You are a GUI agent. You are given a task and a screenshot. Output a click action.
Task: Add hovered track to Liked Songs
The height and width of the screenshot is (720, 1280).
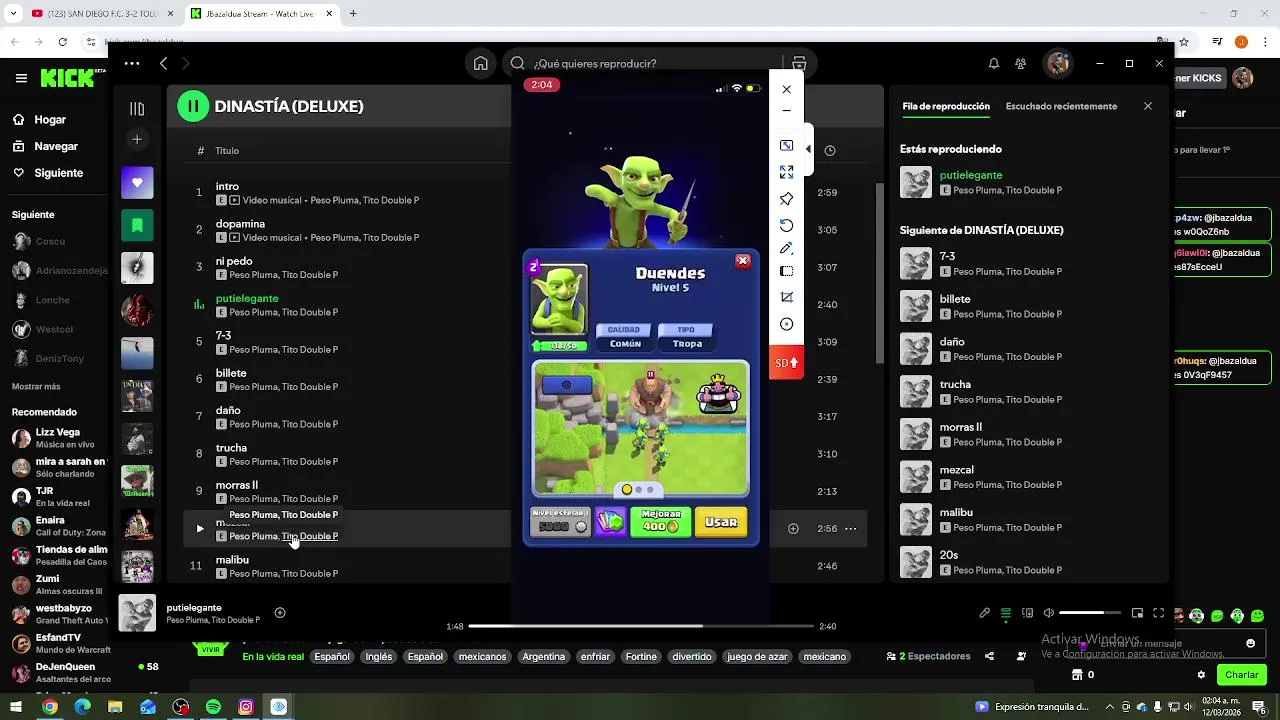(793, 528)
